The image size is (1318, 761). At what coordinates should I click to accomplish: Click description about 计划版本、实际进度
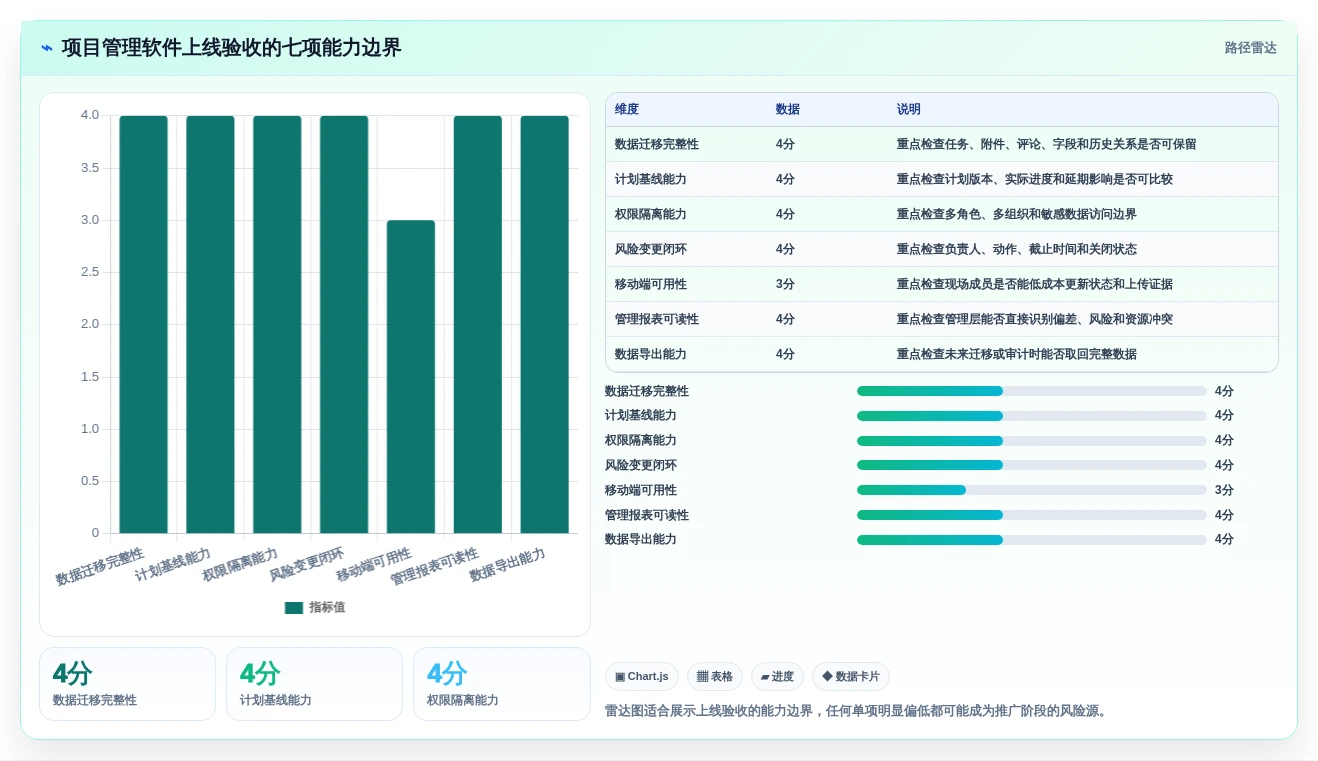1035,179
